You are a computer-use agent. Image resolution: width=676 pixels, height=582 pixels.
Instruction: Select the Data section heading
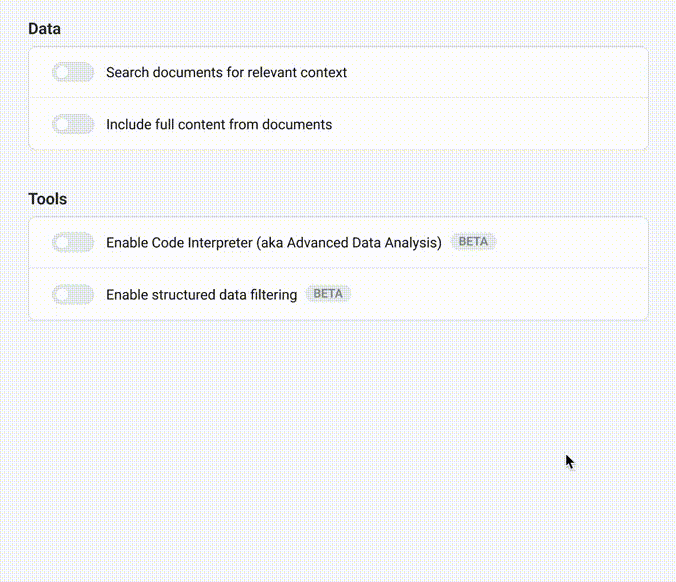pyautogui.click(x=44, y=29)
